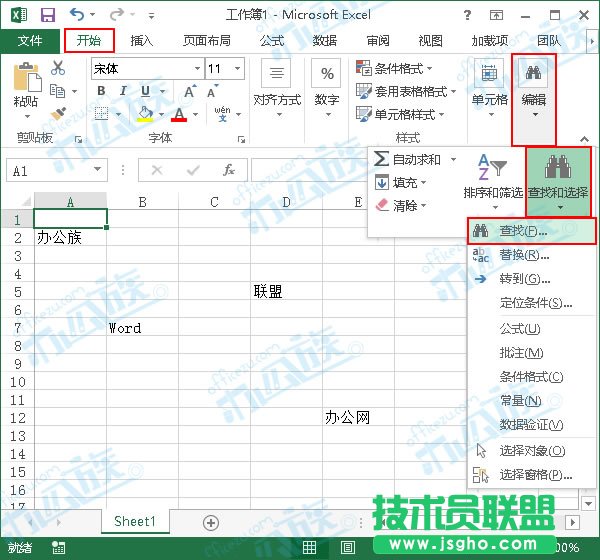Click the wén phonetic guide icon
The image size is (600, 560).
click(x=222, y=114)
